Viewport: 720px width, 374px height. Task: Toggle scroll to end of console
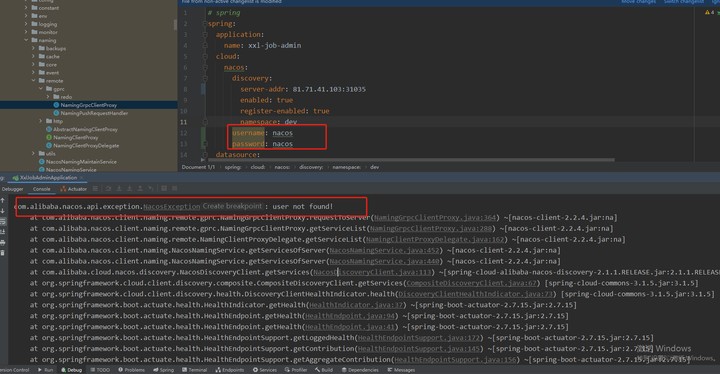3,232
